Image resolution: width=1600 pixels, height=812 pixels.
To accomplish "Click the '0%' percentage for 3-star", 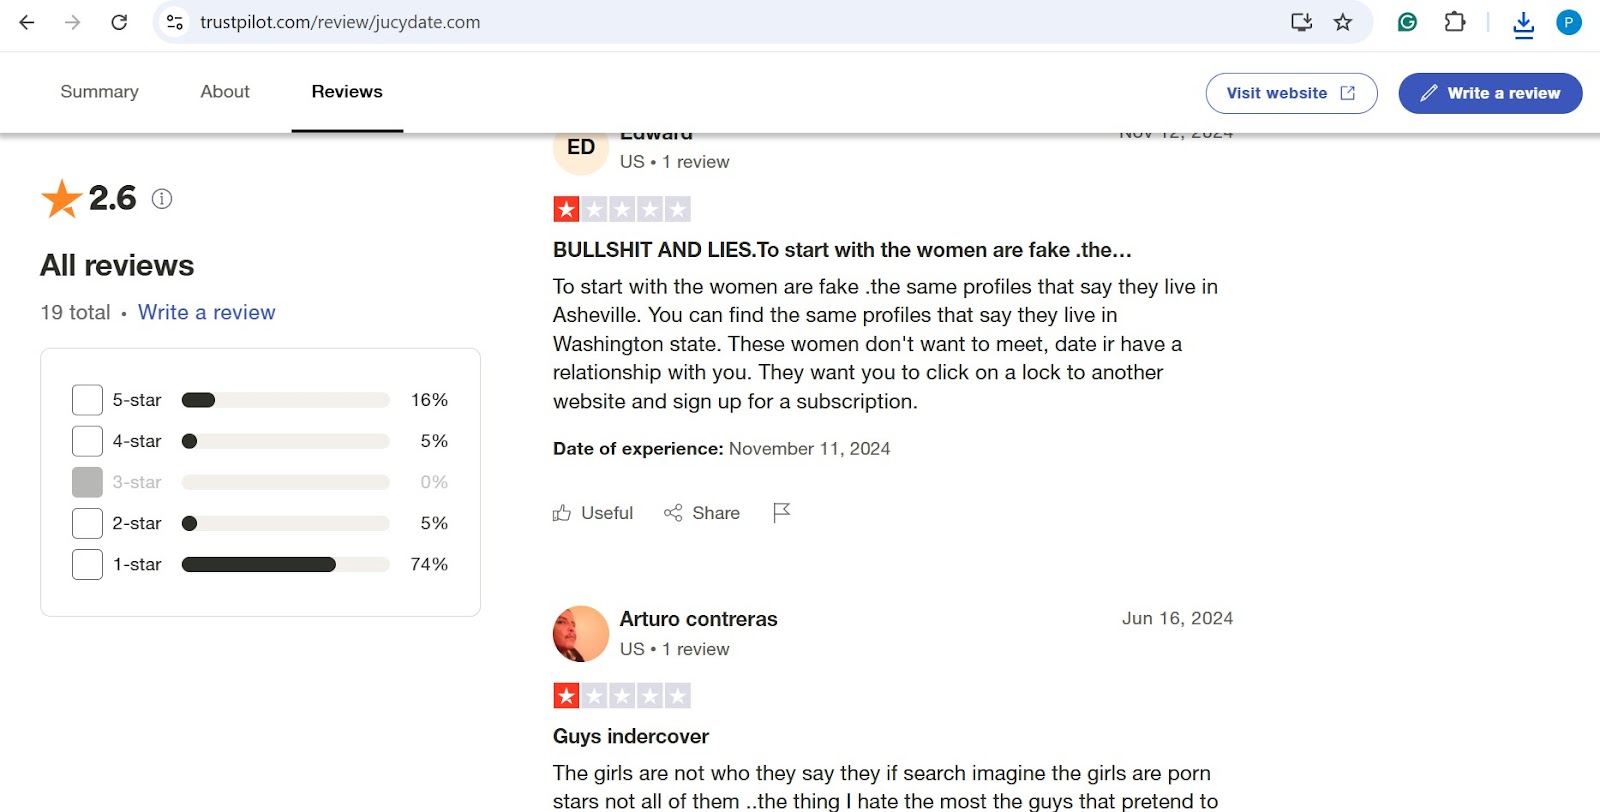I will point(434,482).
